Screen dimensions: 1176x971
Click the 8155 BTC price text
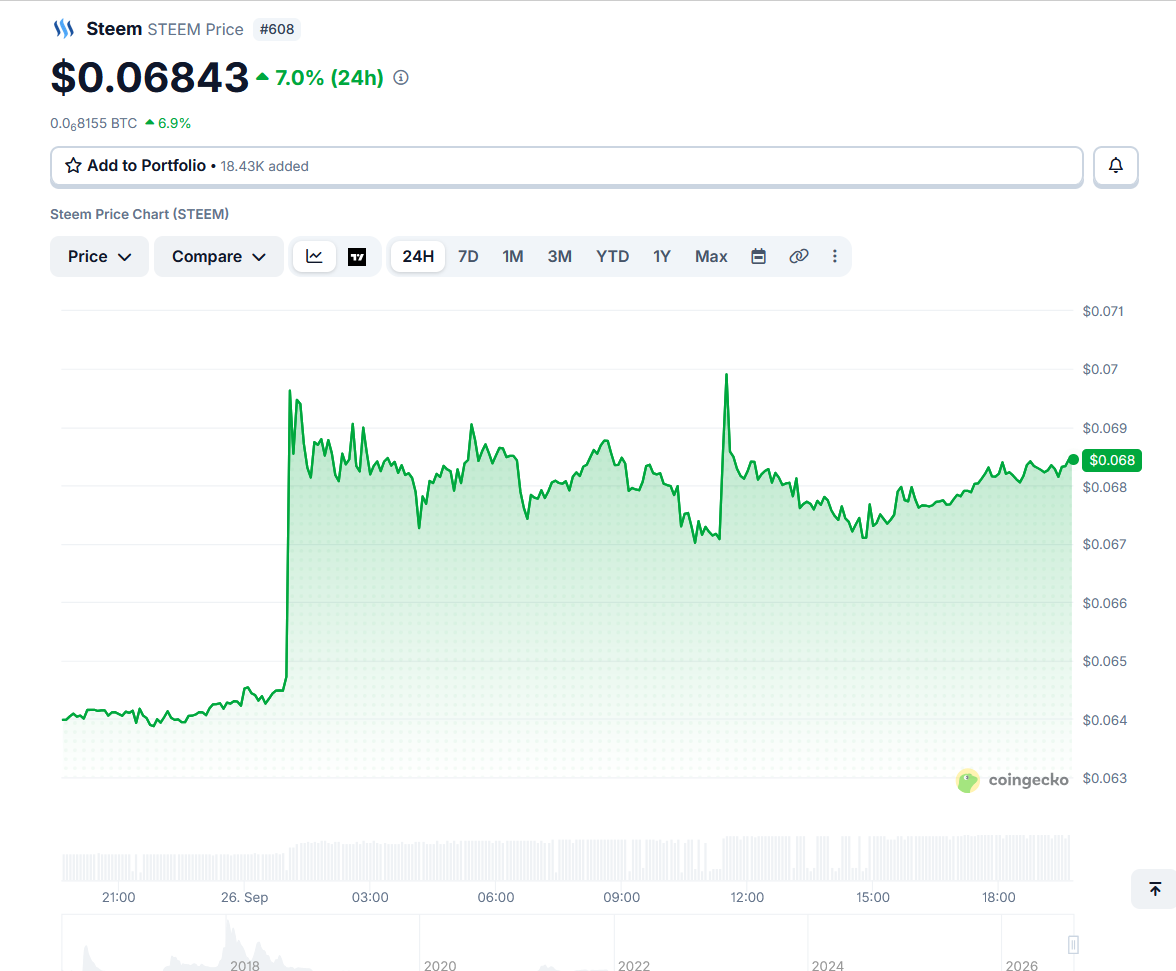pyautogui.click(x=94, y=124)
